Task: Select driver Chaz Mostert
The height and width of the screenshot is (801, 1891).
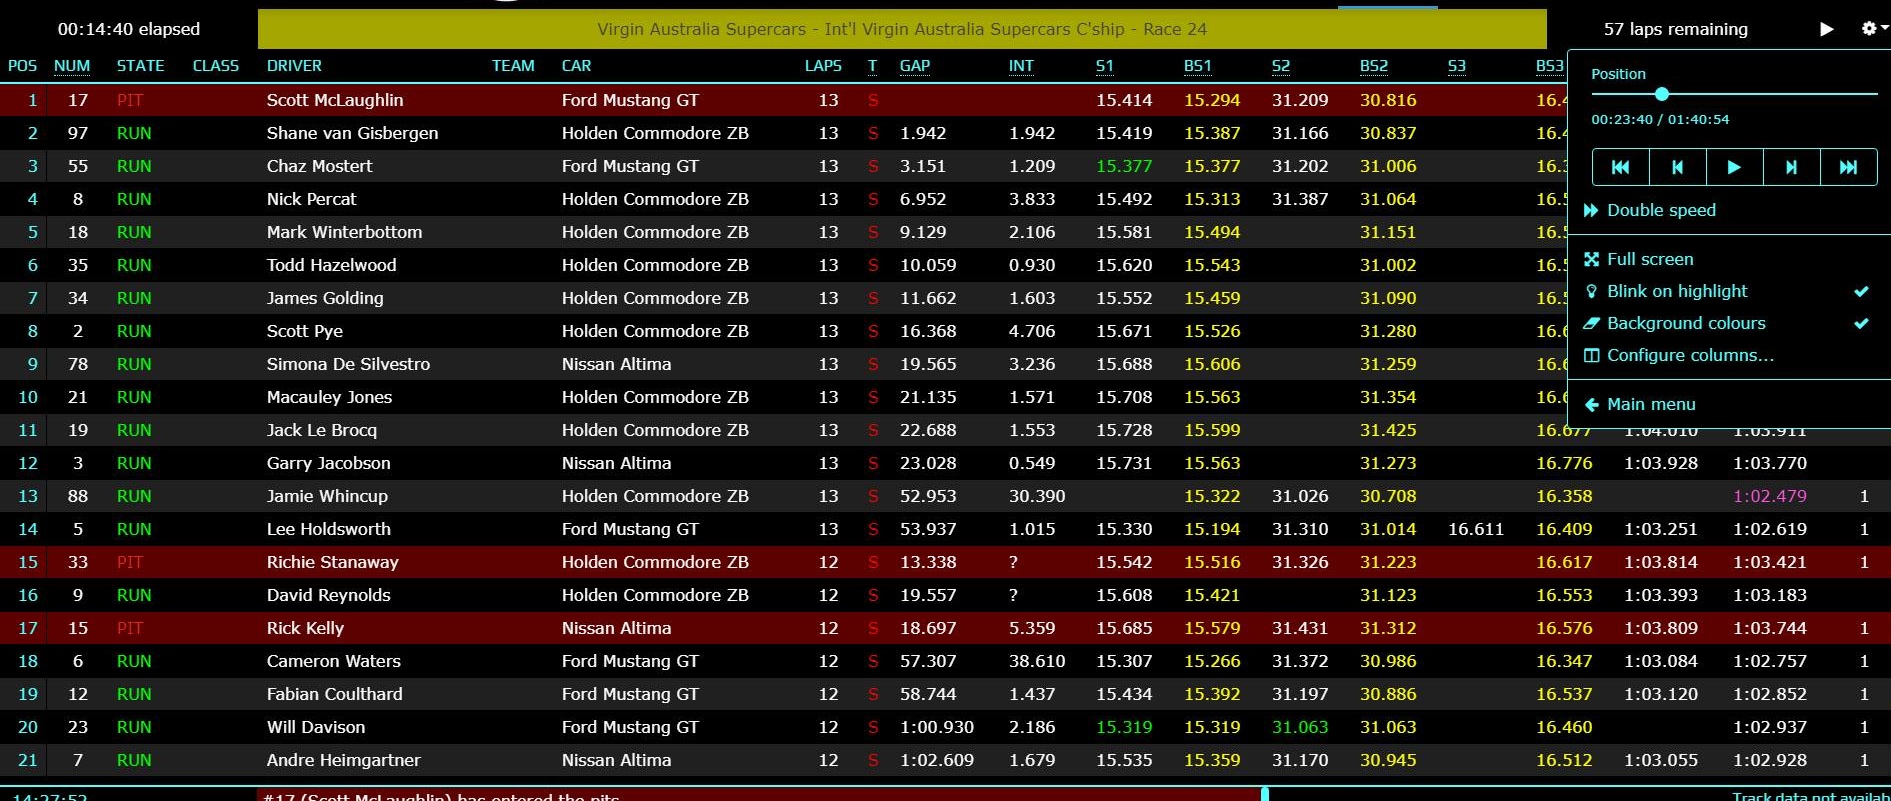Action: click(319, 166)
